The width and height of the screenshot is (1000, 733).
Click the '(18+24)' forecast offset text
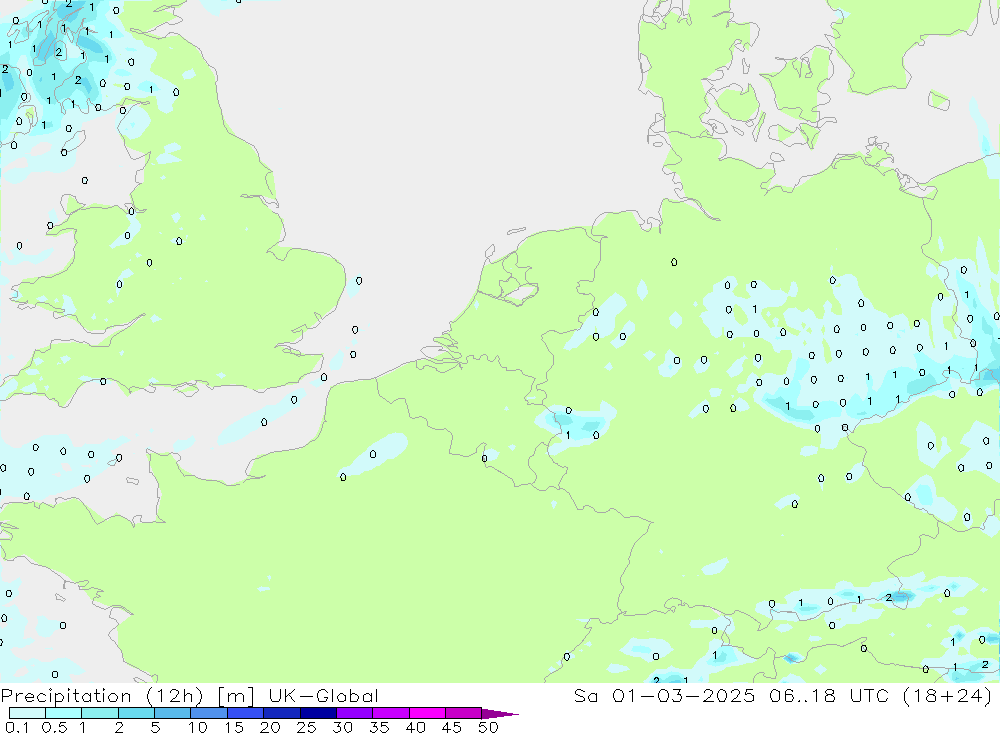click(x=948, y=695)
